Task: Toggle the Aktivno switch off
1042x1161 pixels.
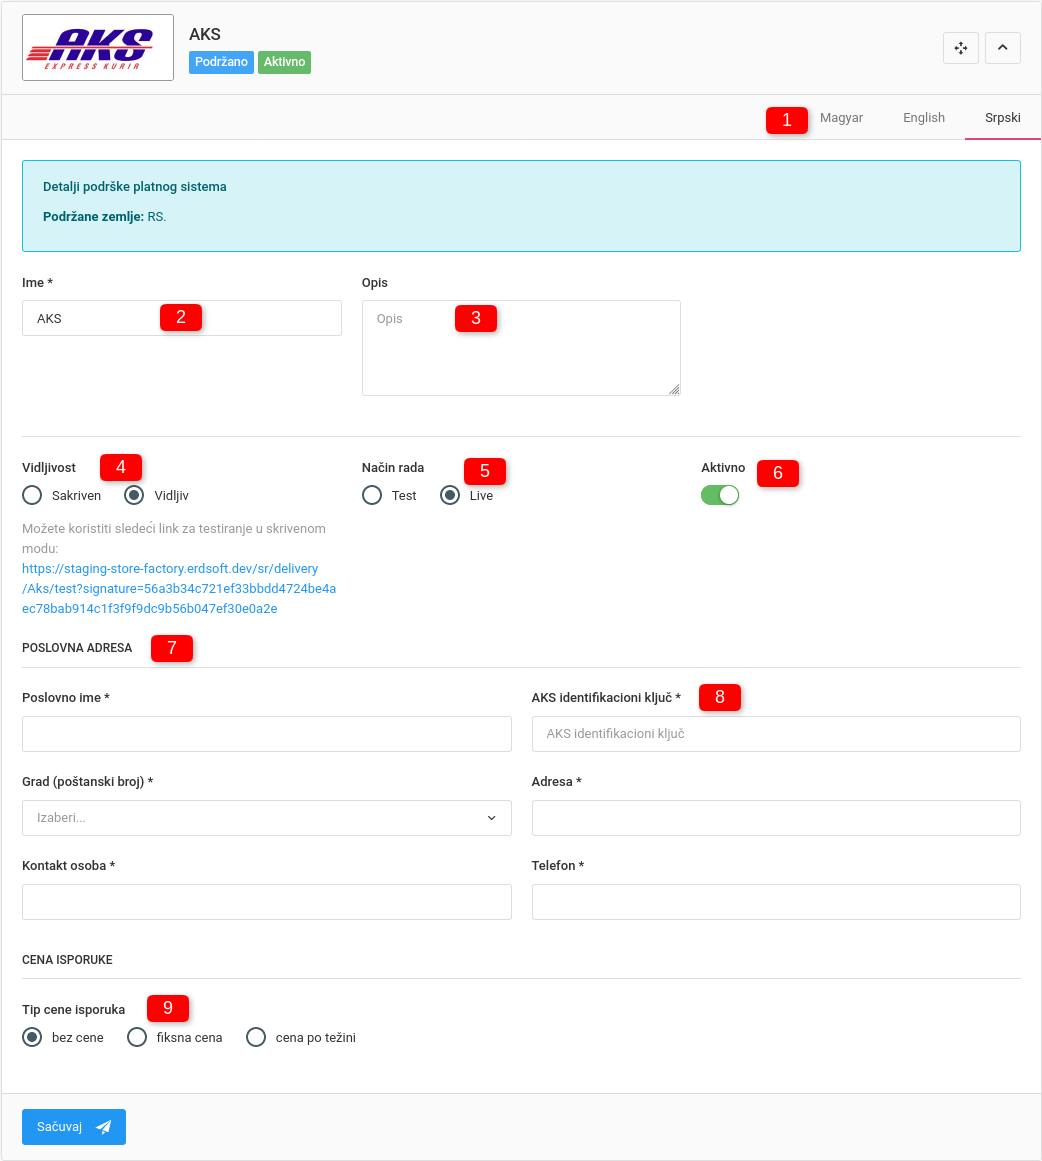Action: [x=720, y=495]
